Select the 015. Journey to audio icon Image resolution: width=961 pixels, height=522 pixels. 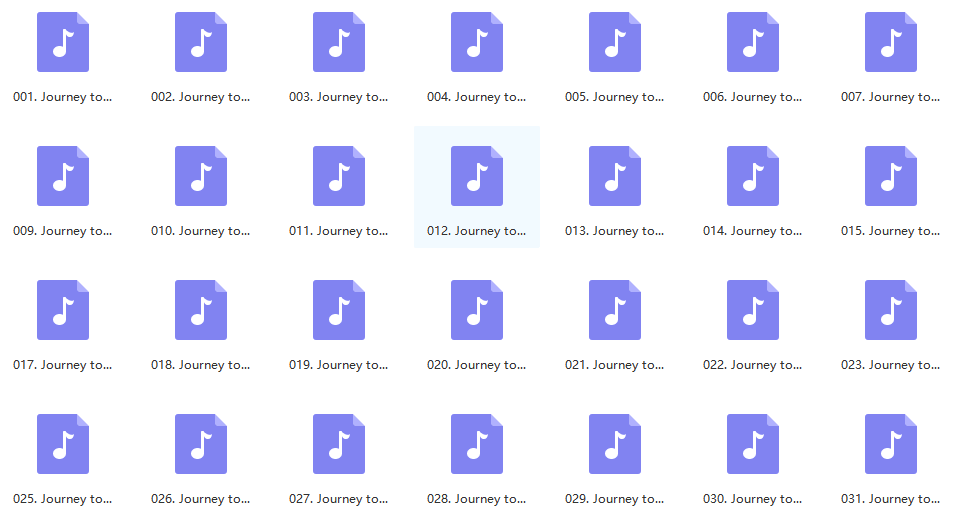(x=890, y=176)
